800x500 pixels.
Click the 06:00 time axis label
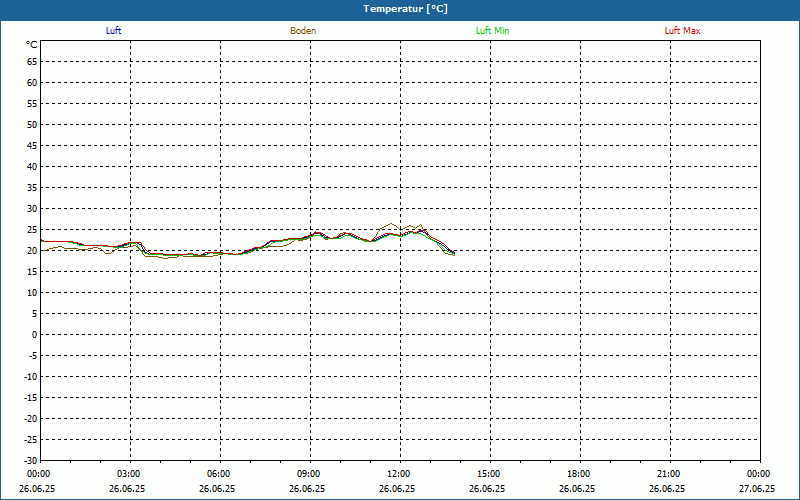click(x=218, y=474)
